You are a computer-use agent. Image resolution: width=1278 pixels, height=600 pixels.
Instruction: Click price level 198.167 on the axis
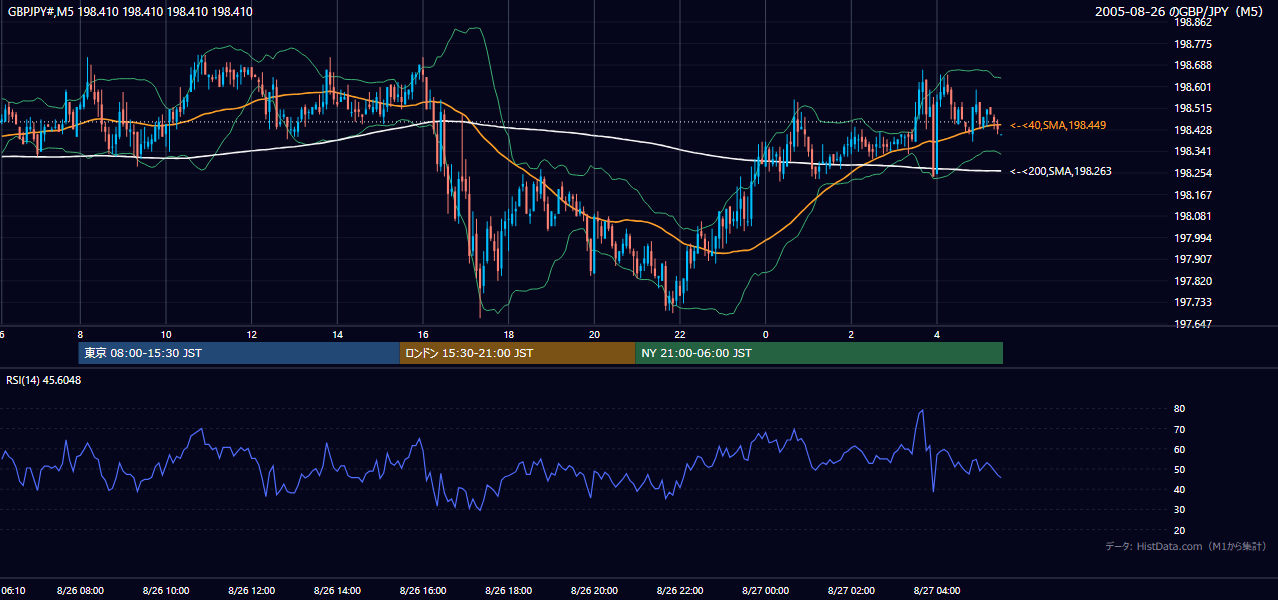(x=1193, y=195)
